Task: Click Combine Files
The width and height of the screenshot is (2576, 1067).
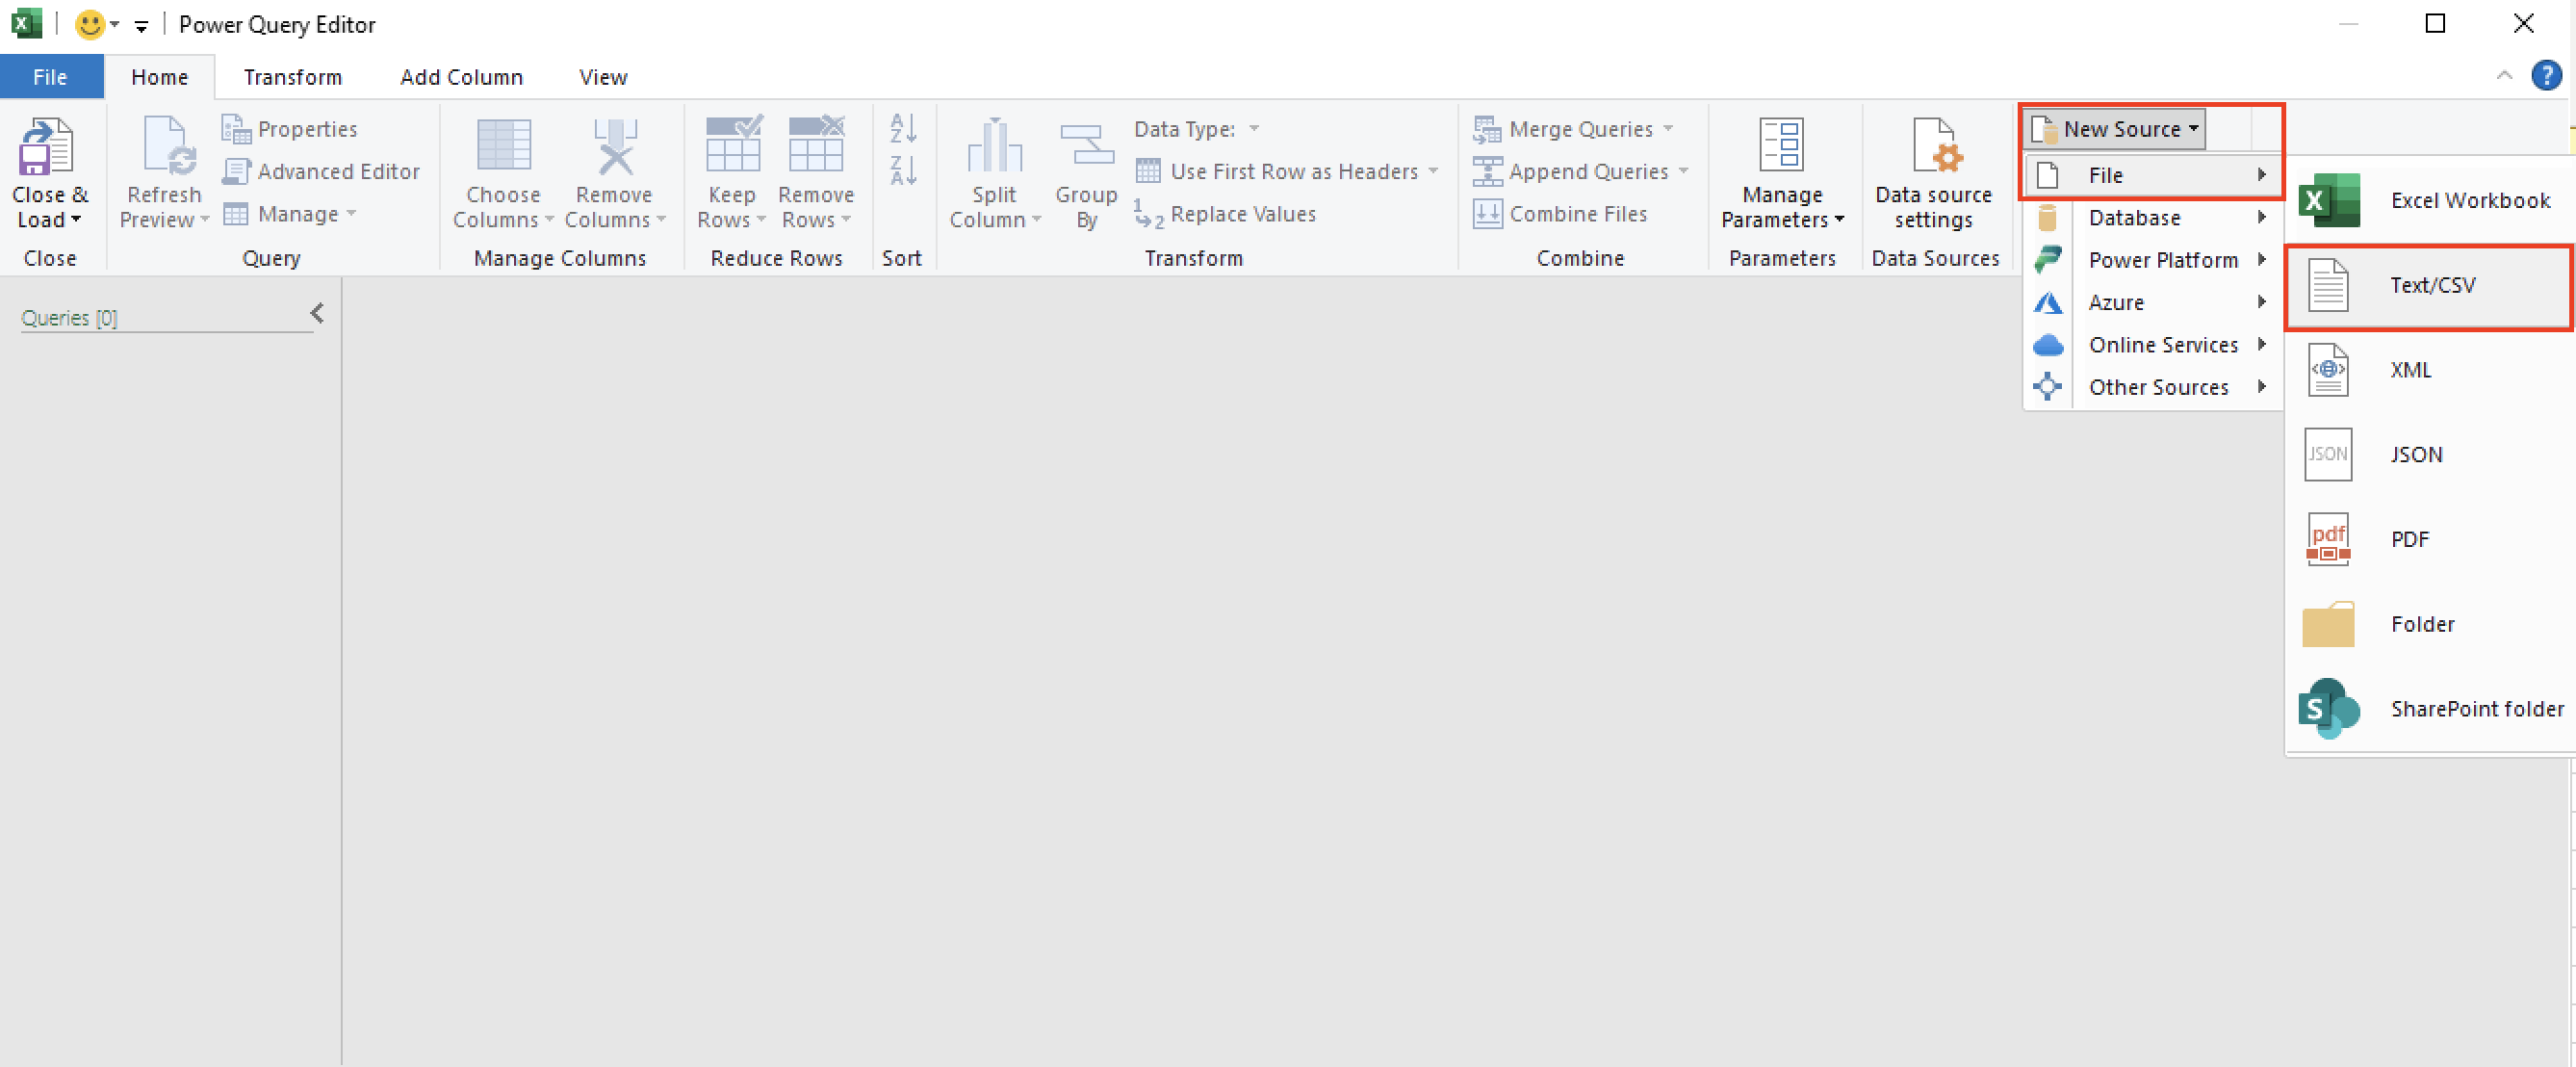Action: point(1559,214)
